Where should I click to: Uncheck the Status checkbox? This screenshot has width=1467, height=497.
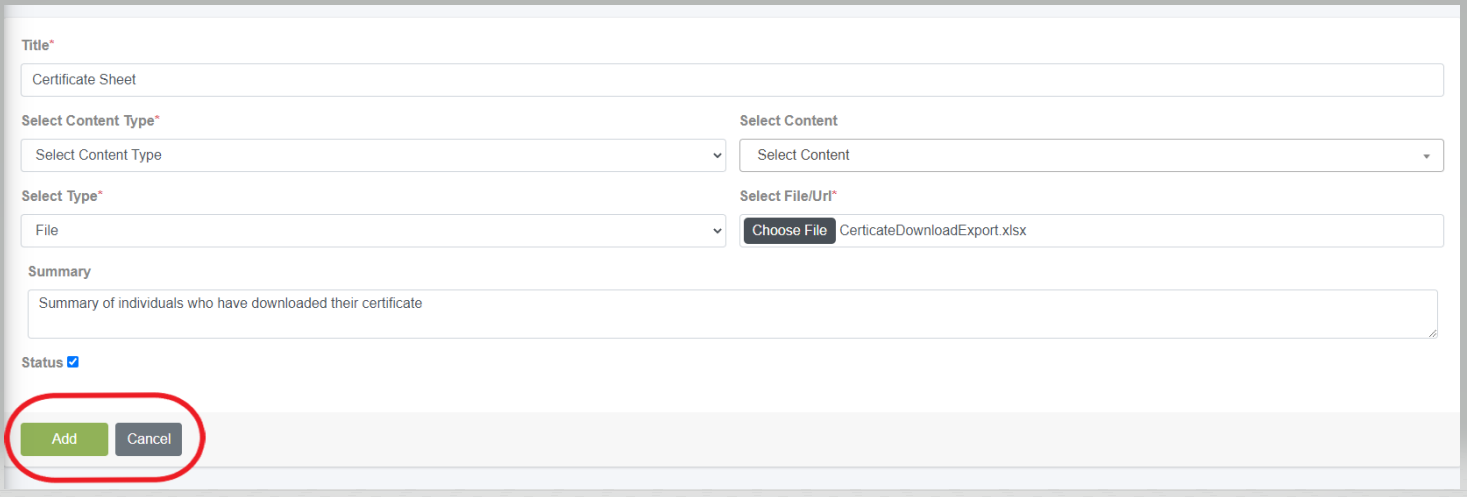[73, 362]
